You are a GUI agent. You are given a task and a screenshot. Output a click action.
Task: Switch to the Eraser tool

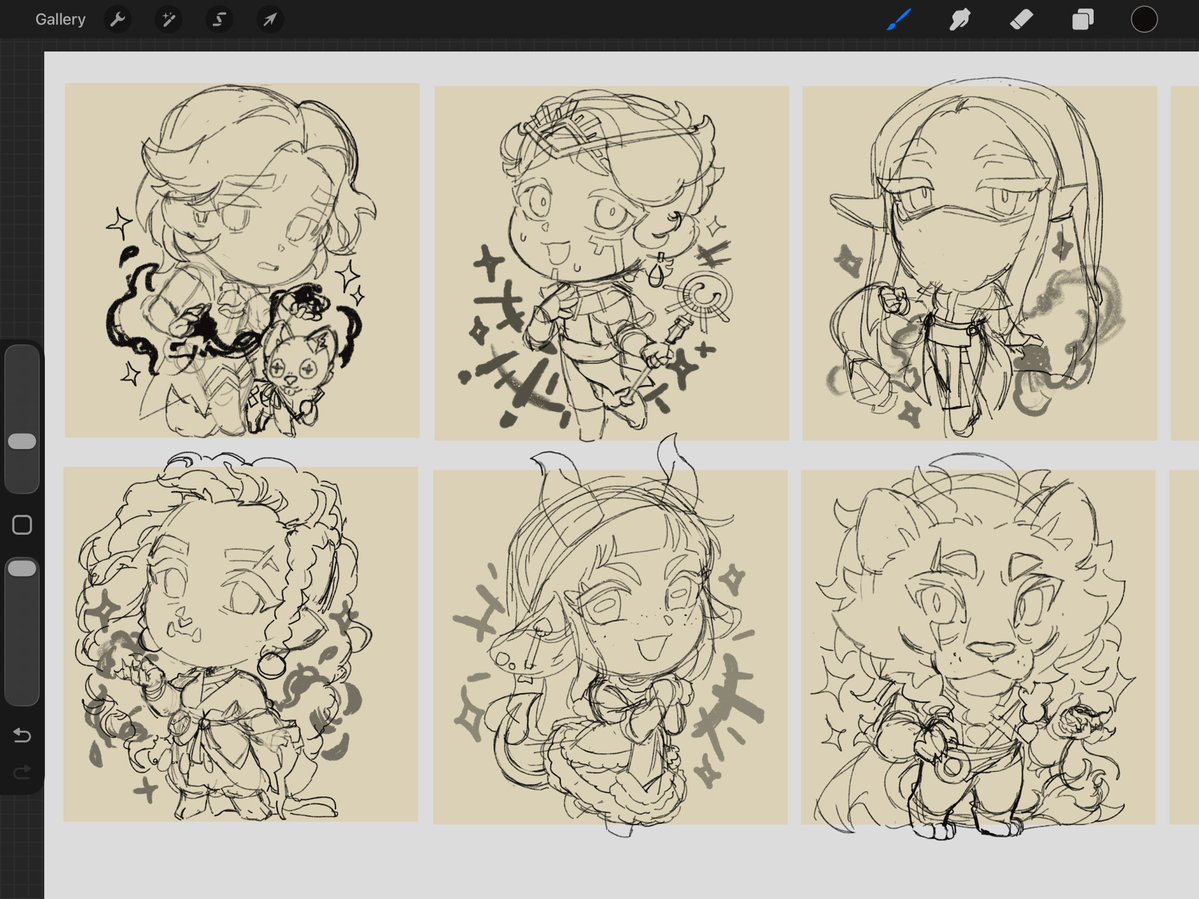click(x=1021, y=19)
